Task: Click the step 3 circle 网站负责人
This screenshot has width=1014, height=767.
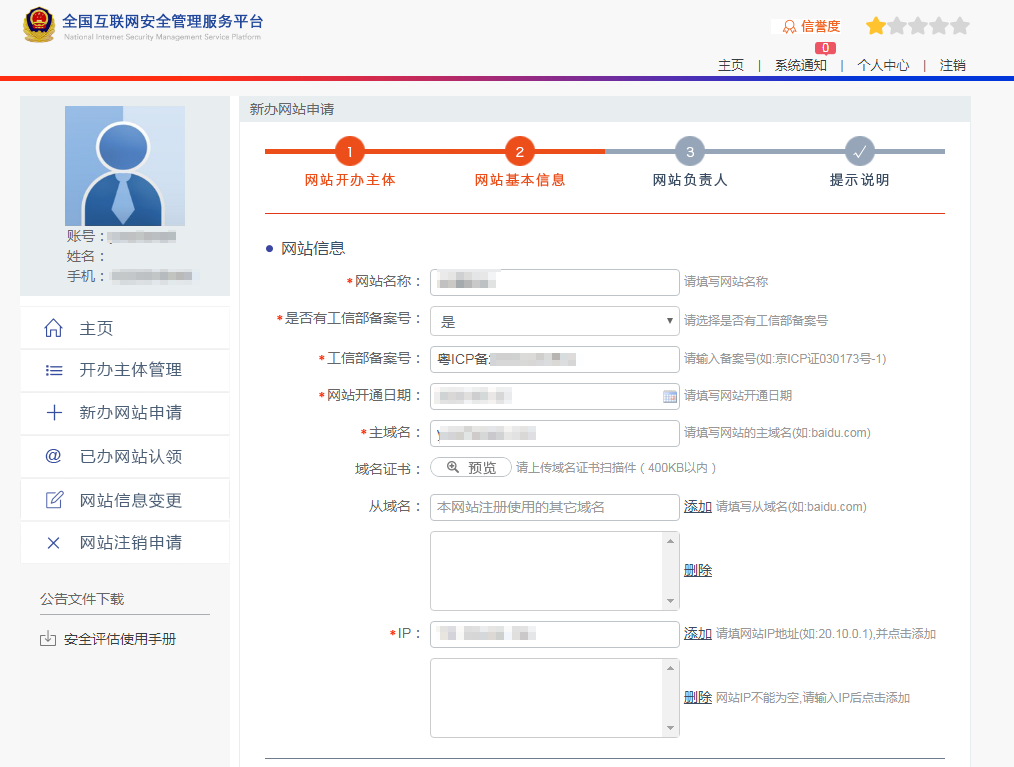Action: coord(690,151)
